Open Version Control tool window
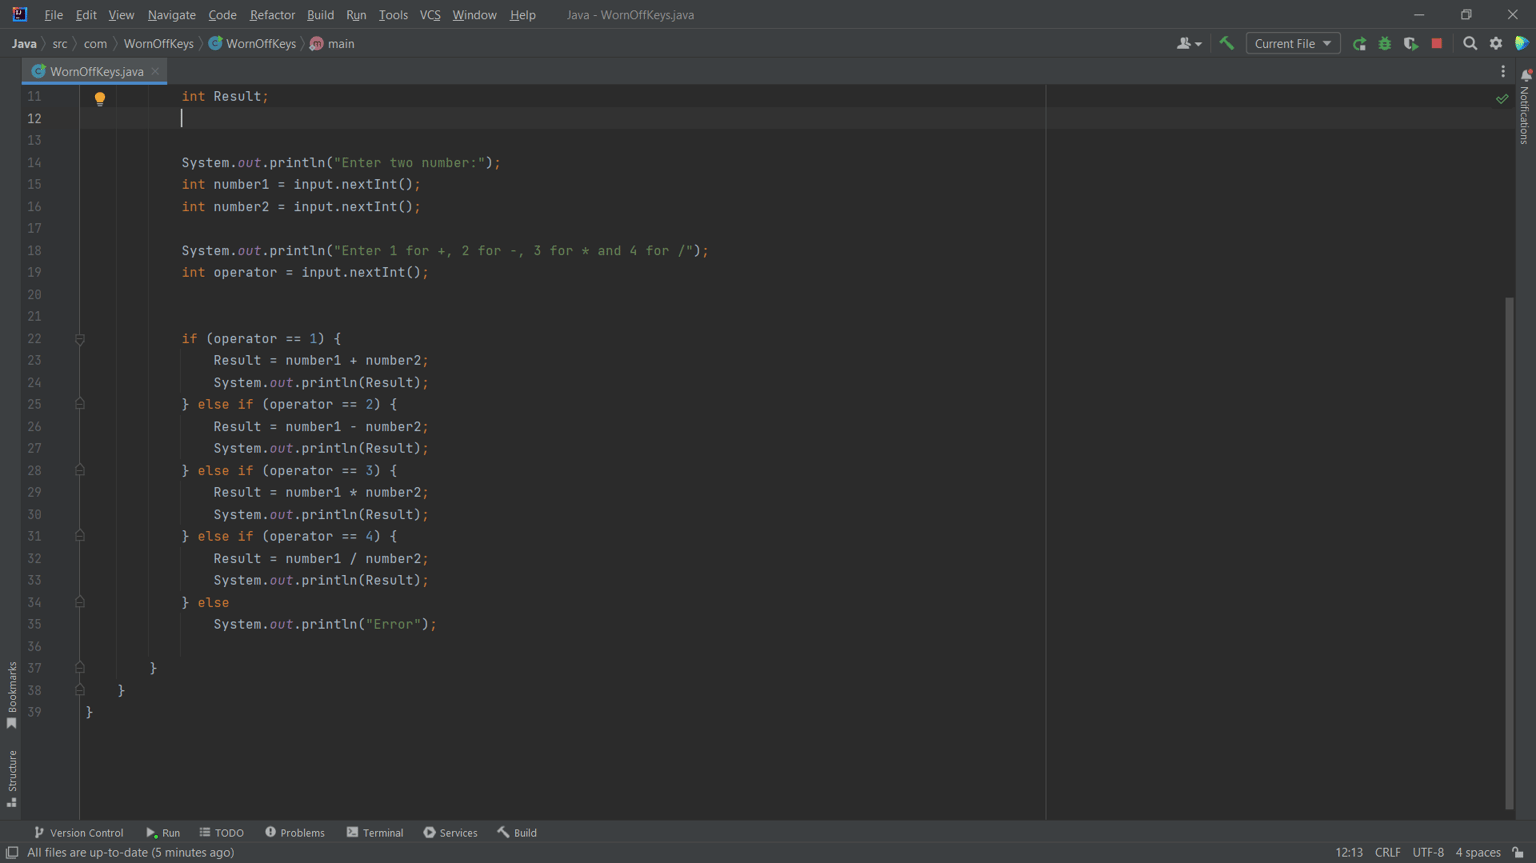 [x=79, y=833]
